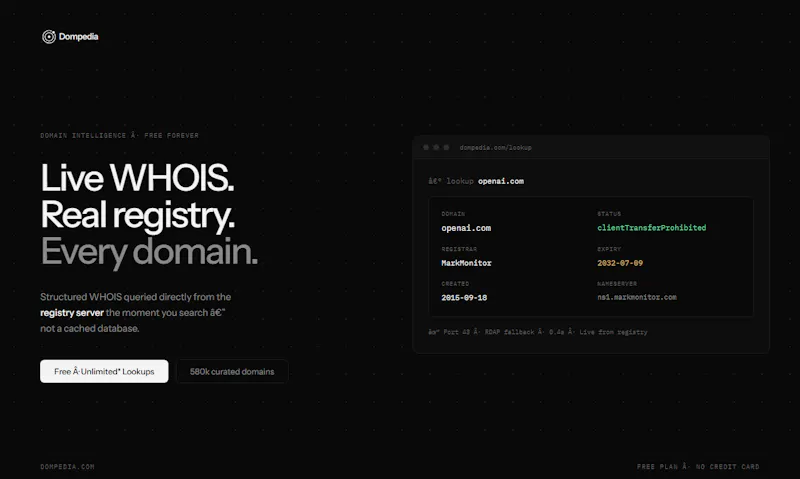Click the 580k curated domains button
Viewport: 800px width, 479px height.
[x=232, y=371]
